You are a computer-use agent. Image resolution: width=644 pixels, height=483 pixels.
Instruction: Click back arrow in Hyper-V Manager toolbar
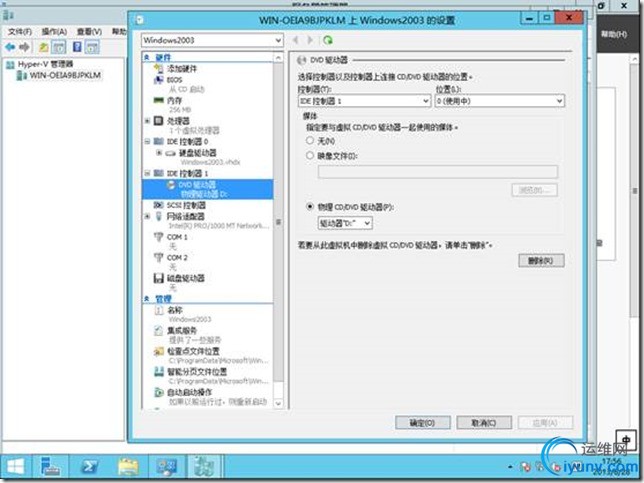pos(10,47)
